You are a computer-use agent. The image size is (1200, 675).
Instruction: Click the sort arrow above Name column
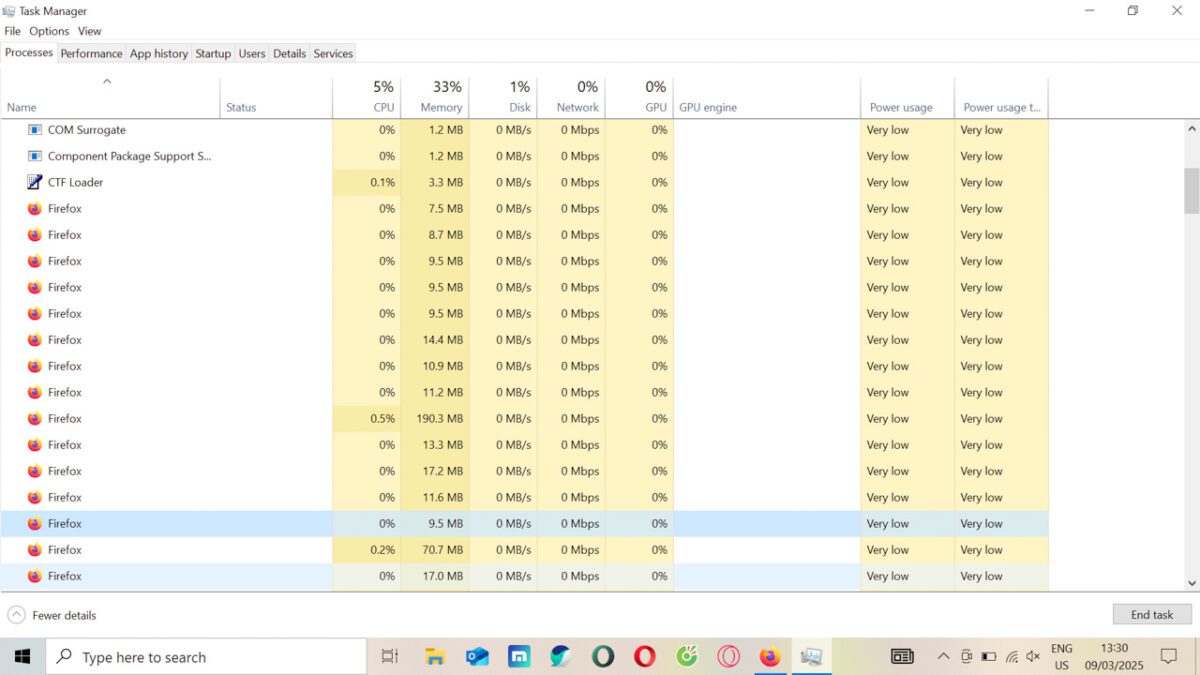(x=107, y=82)
